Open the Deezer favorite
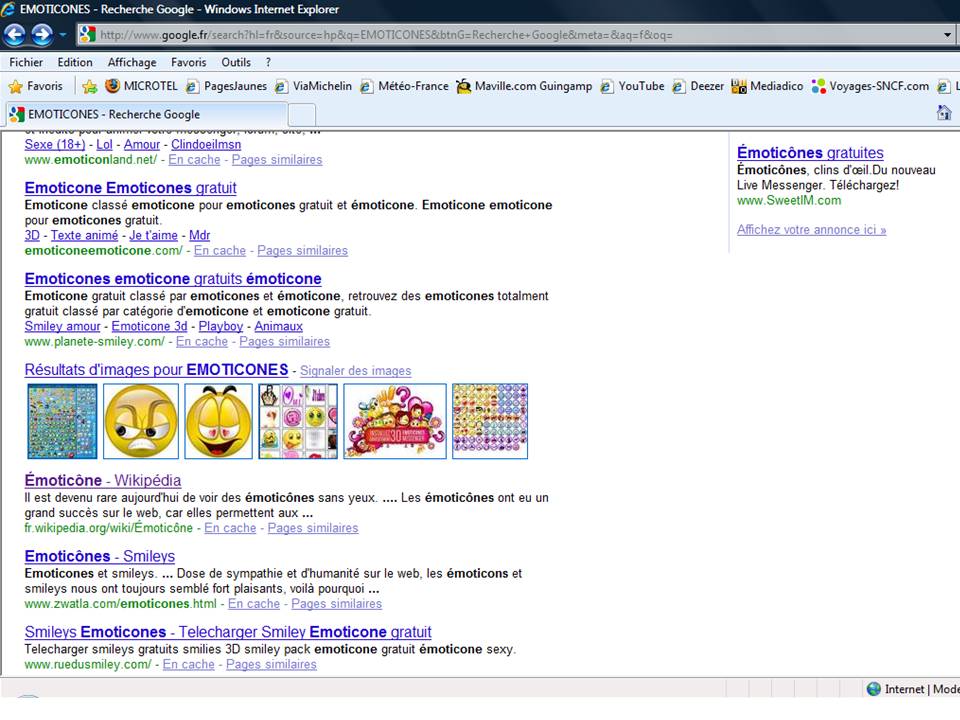The height and width of the screenshot is (720, 960). point(699,86)
